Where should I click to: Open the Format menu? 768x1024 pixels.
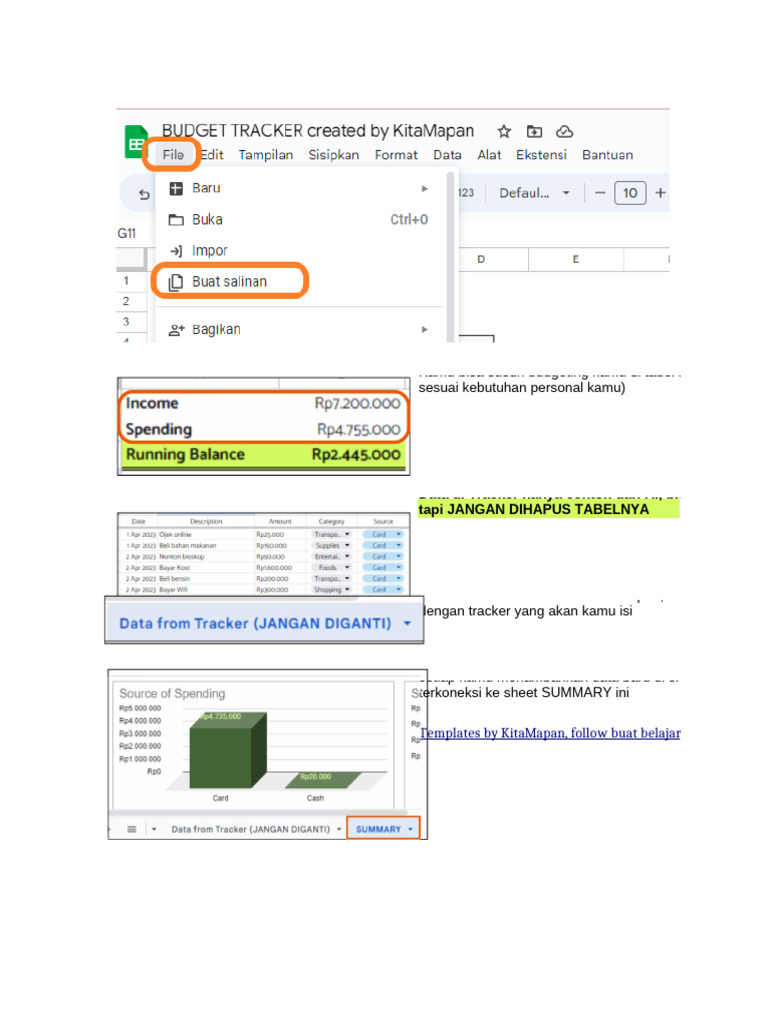click(396, 155)
